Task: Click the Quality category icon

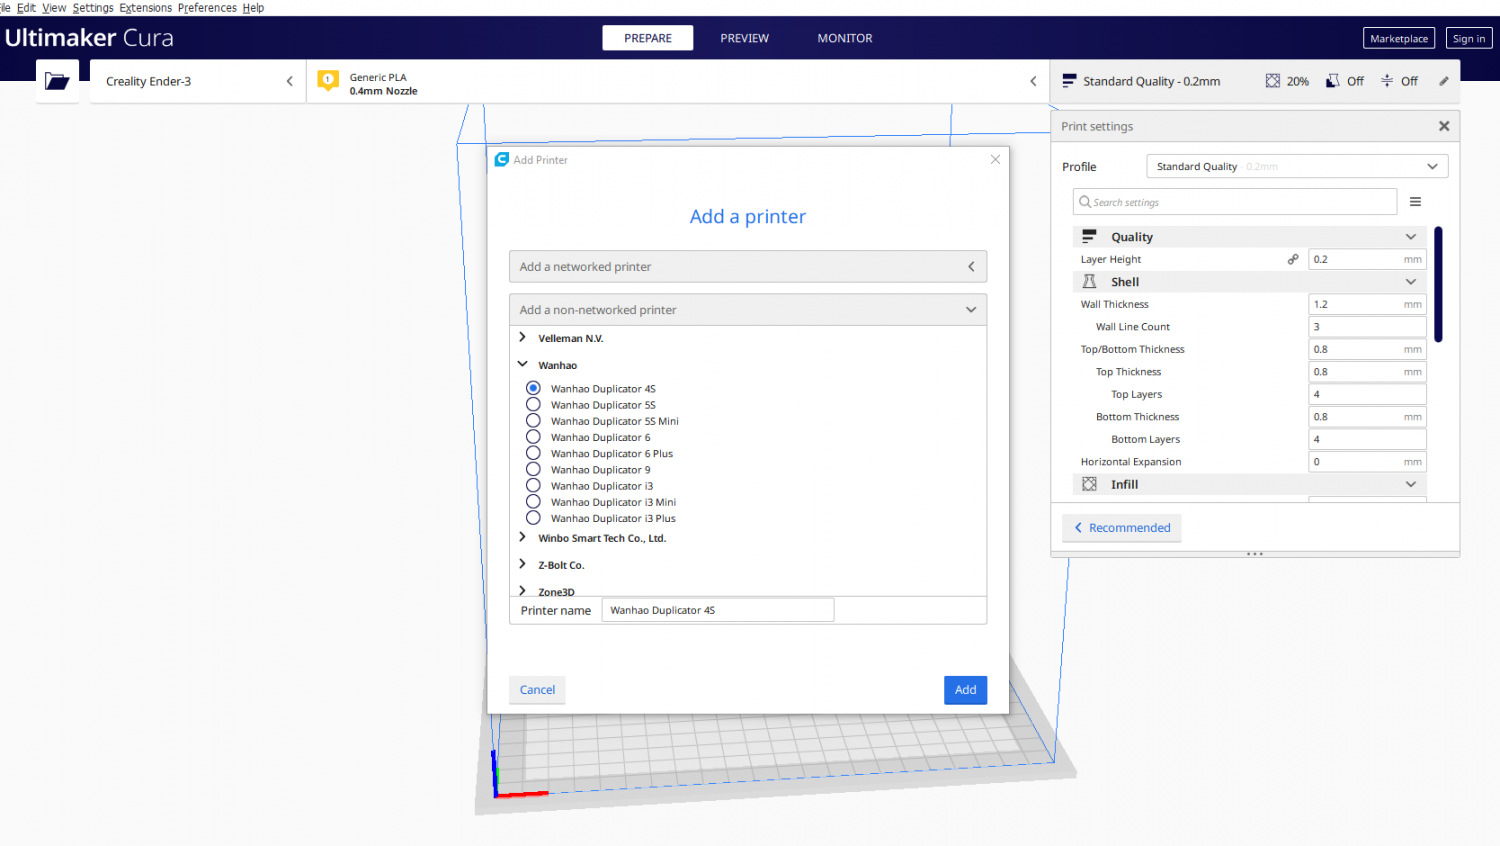Action: tap(1089, 237)
